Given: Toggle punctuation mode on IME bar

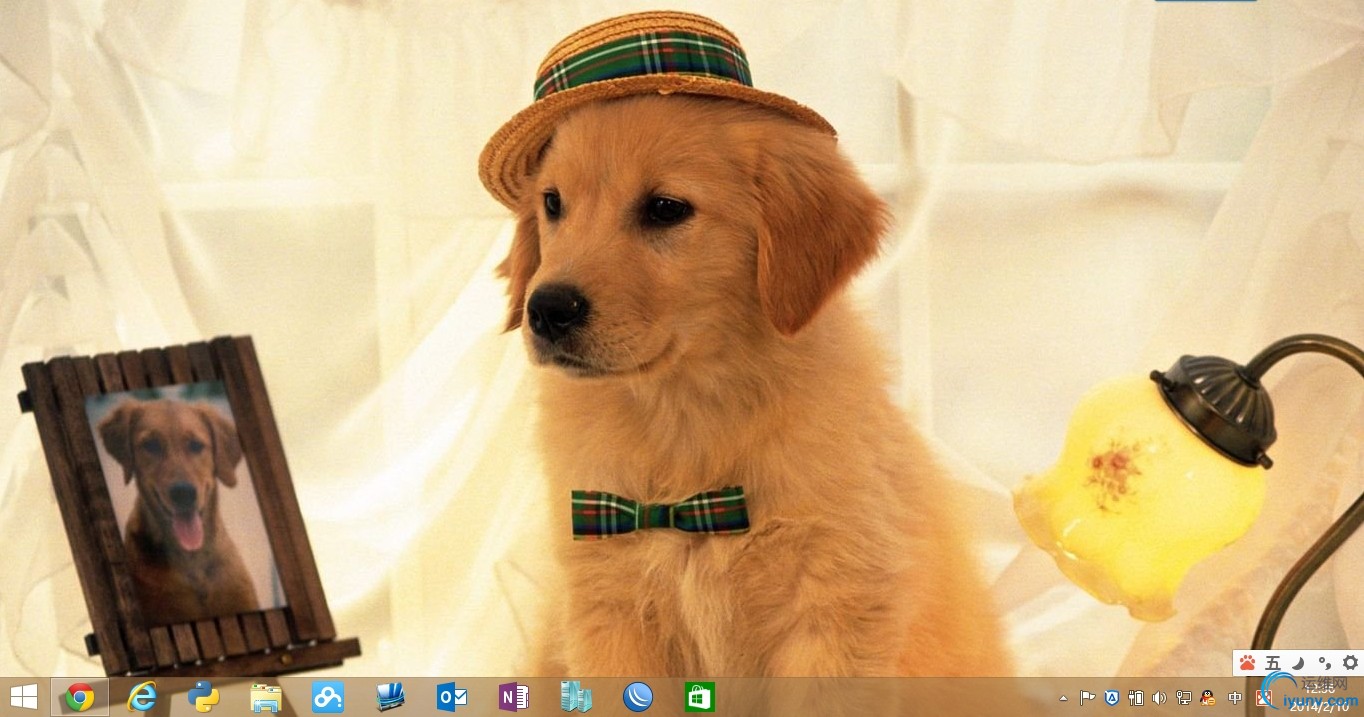Looking at the screenshot, I should (x=1324, y=662).
